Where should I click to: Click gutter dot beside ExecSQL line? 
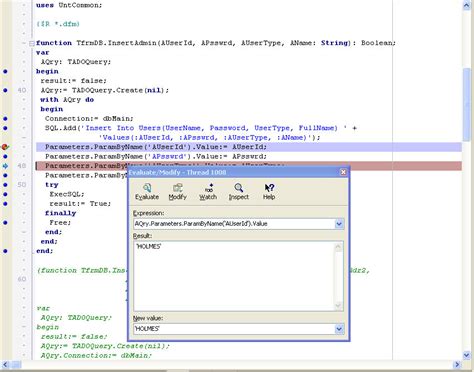(5, 194)
